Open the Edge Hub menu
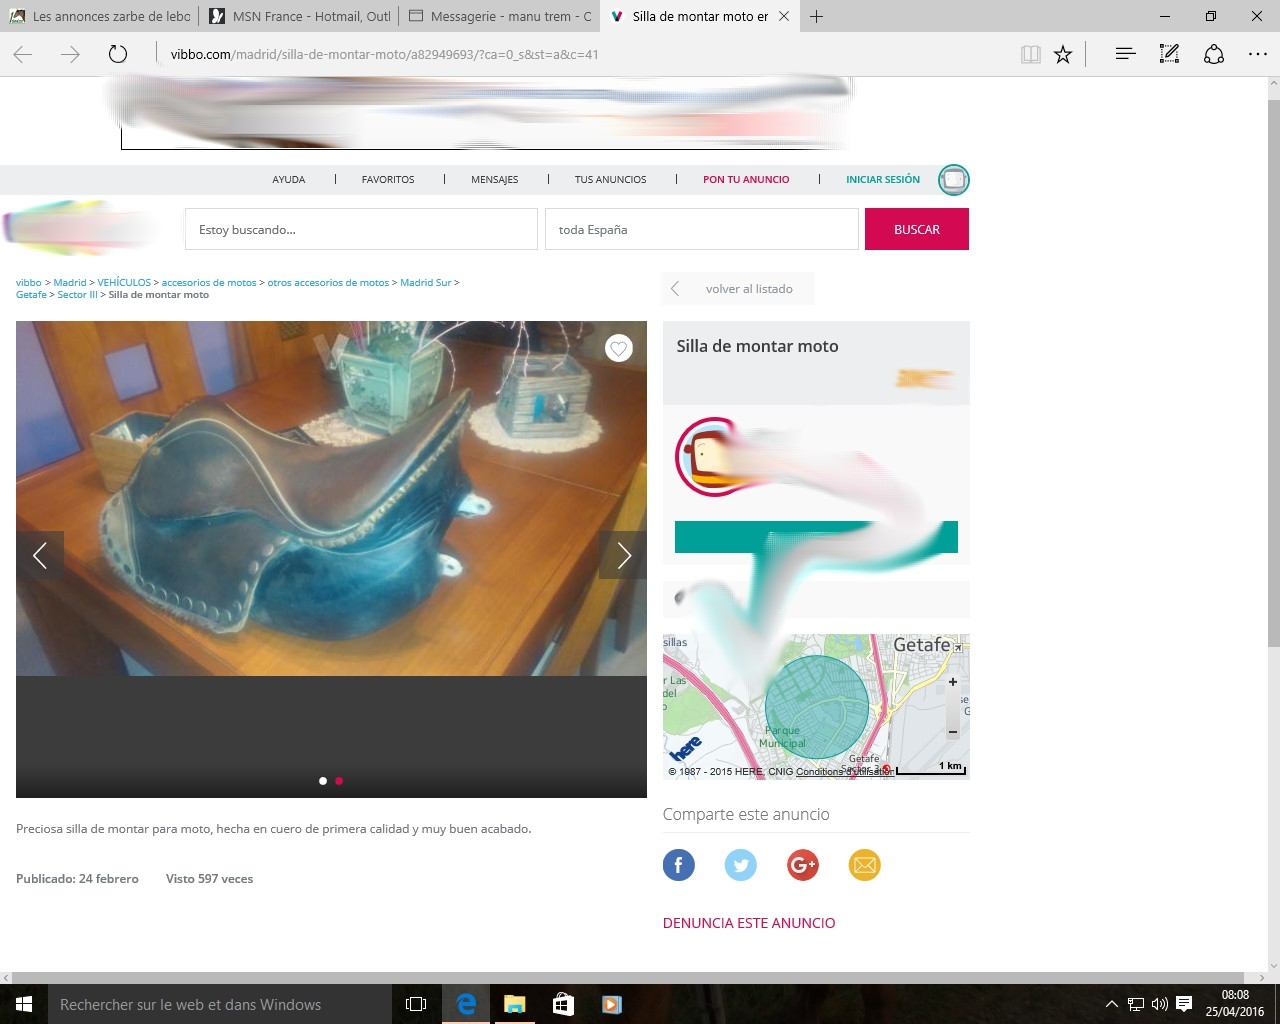The image size is (1280, 1024). click(1125, 55)
